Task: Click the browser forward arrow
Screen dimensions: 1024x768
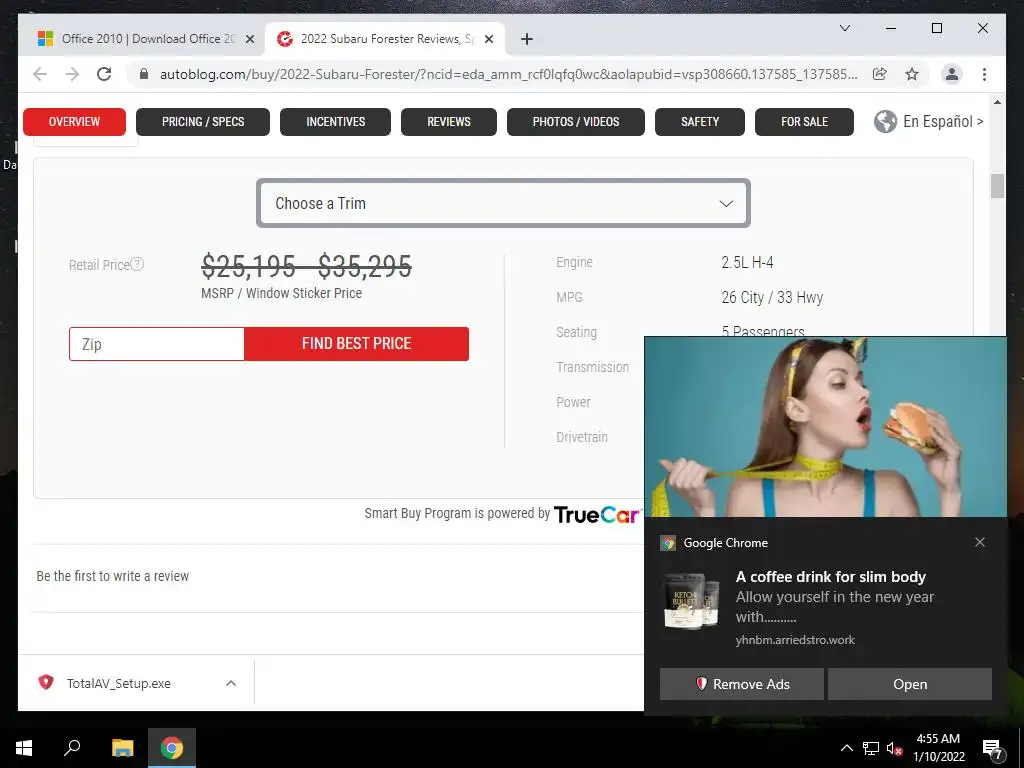Action: pos(72,74)
